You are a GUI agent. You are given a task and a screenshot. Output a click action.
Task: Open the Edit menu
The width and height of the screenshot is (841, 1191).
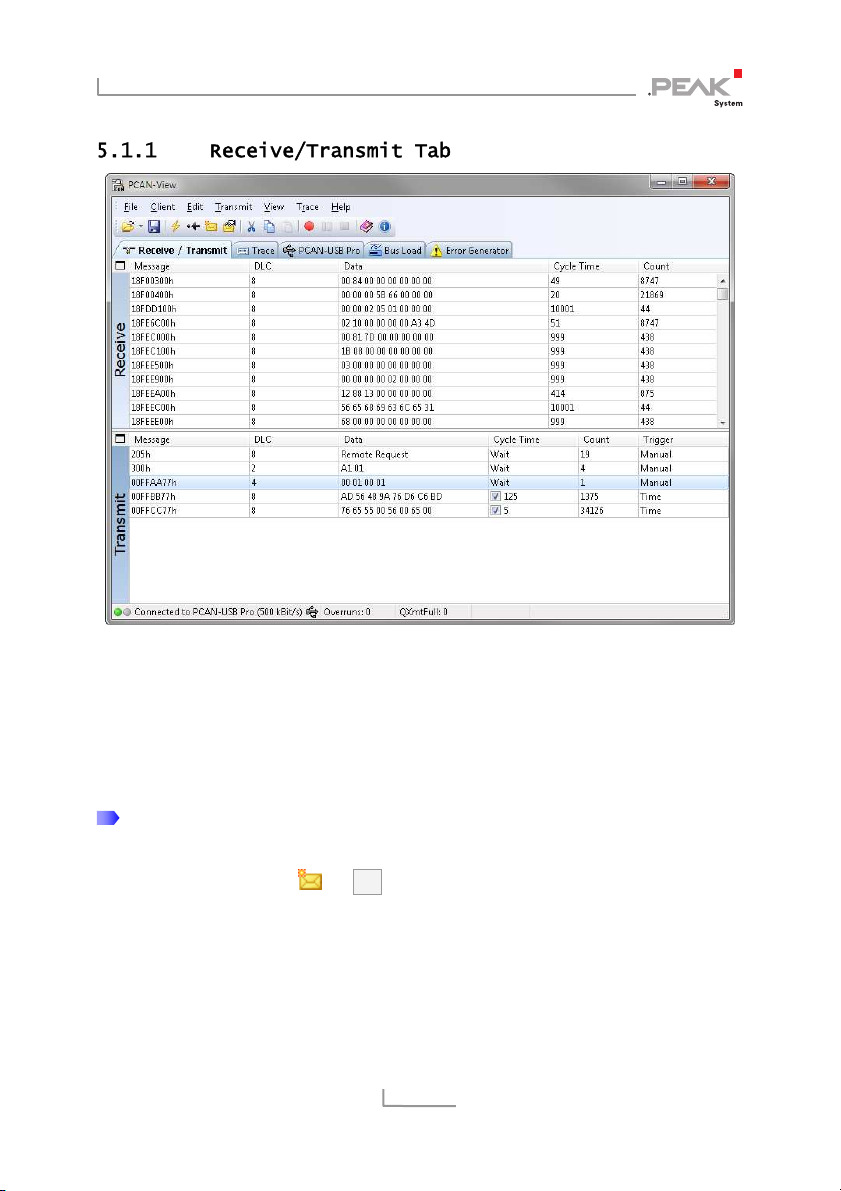click(195, 207)
